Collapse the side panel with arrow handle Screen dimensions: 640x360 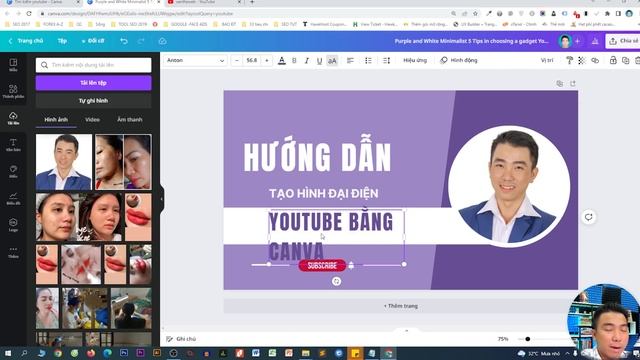162,199
